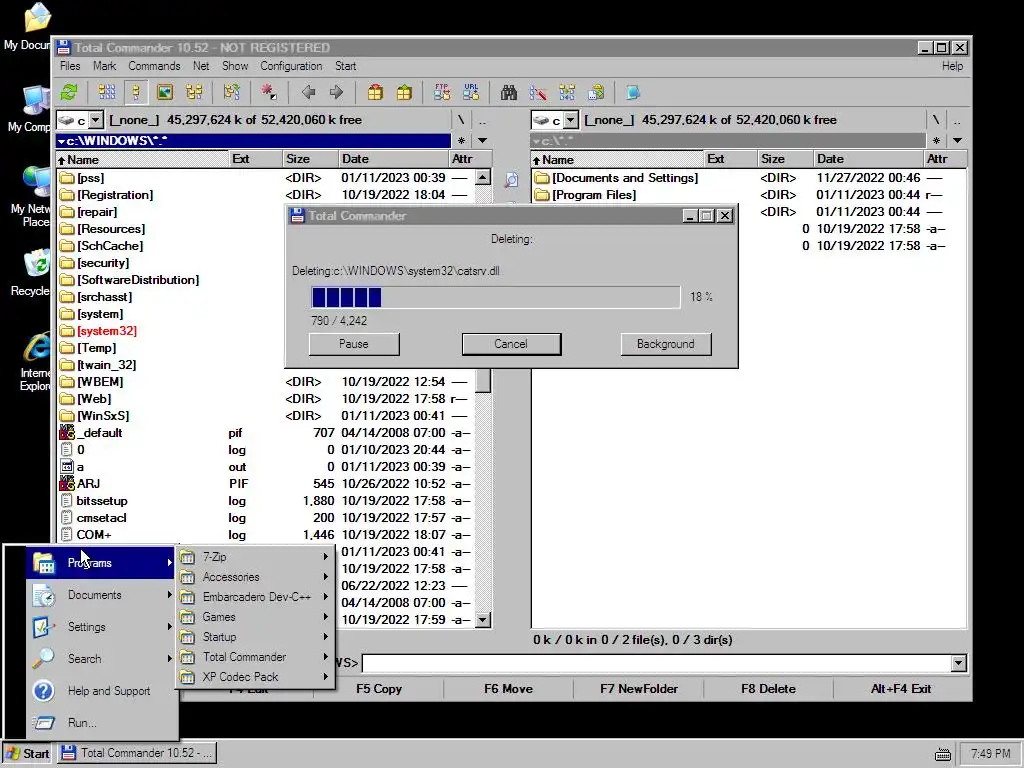Image resolution: width=1024 pixels, height=768 pixels.
Task: Open the Files menu
Action: [x=70, y=66]
